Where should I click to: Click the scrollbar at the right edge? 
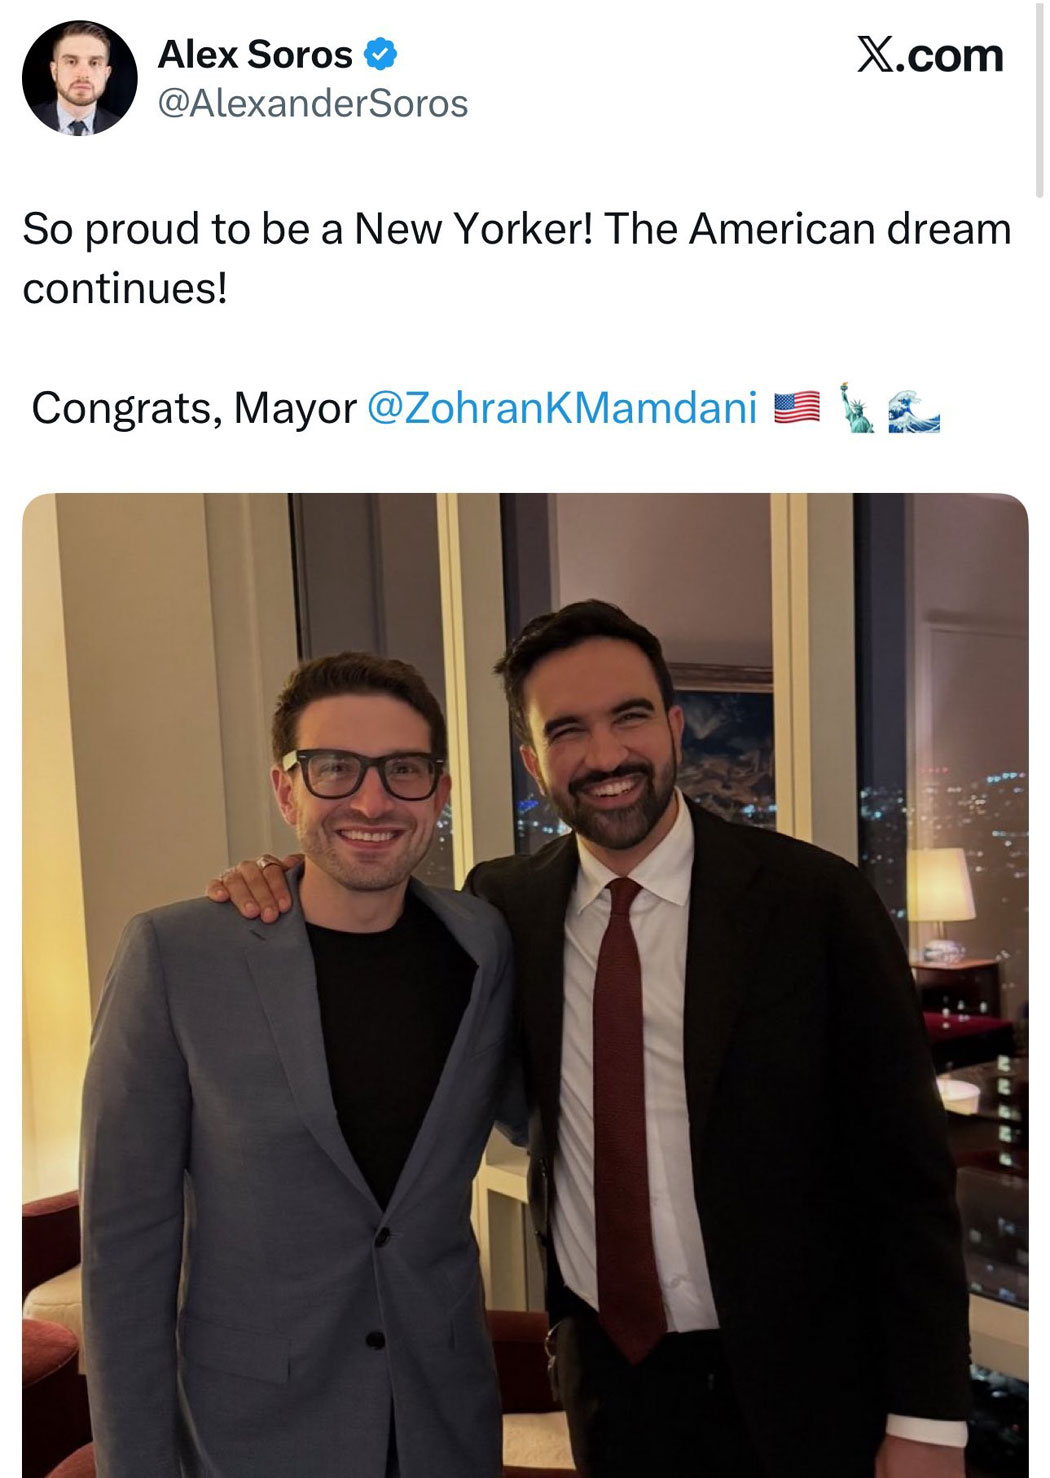click(x=1041, y=100)
